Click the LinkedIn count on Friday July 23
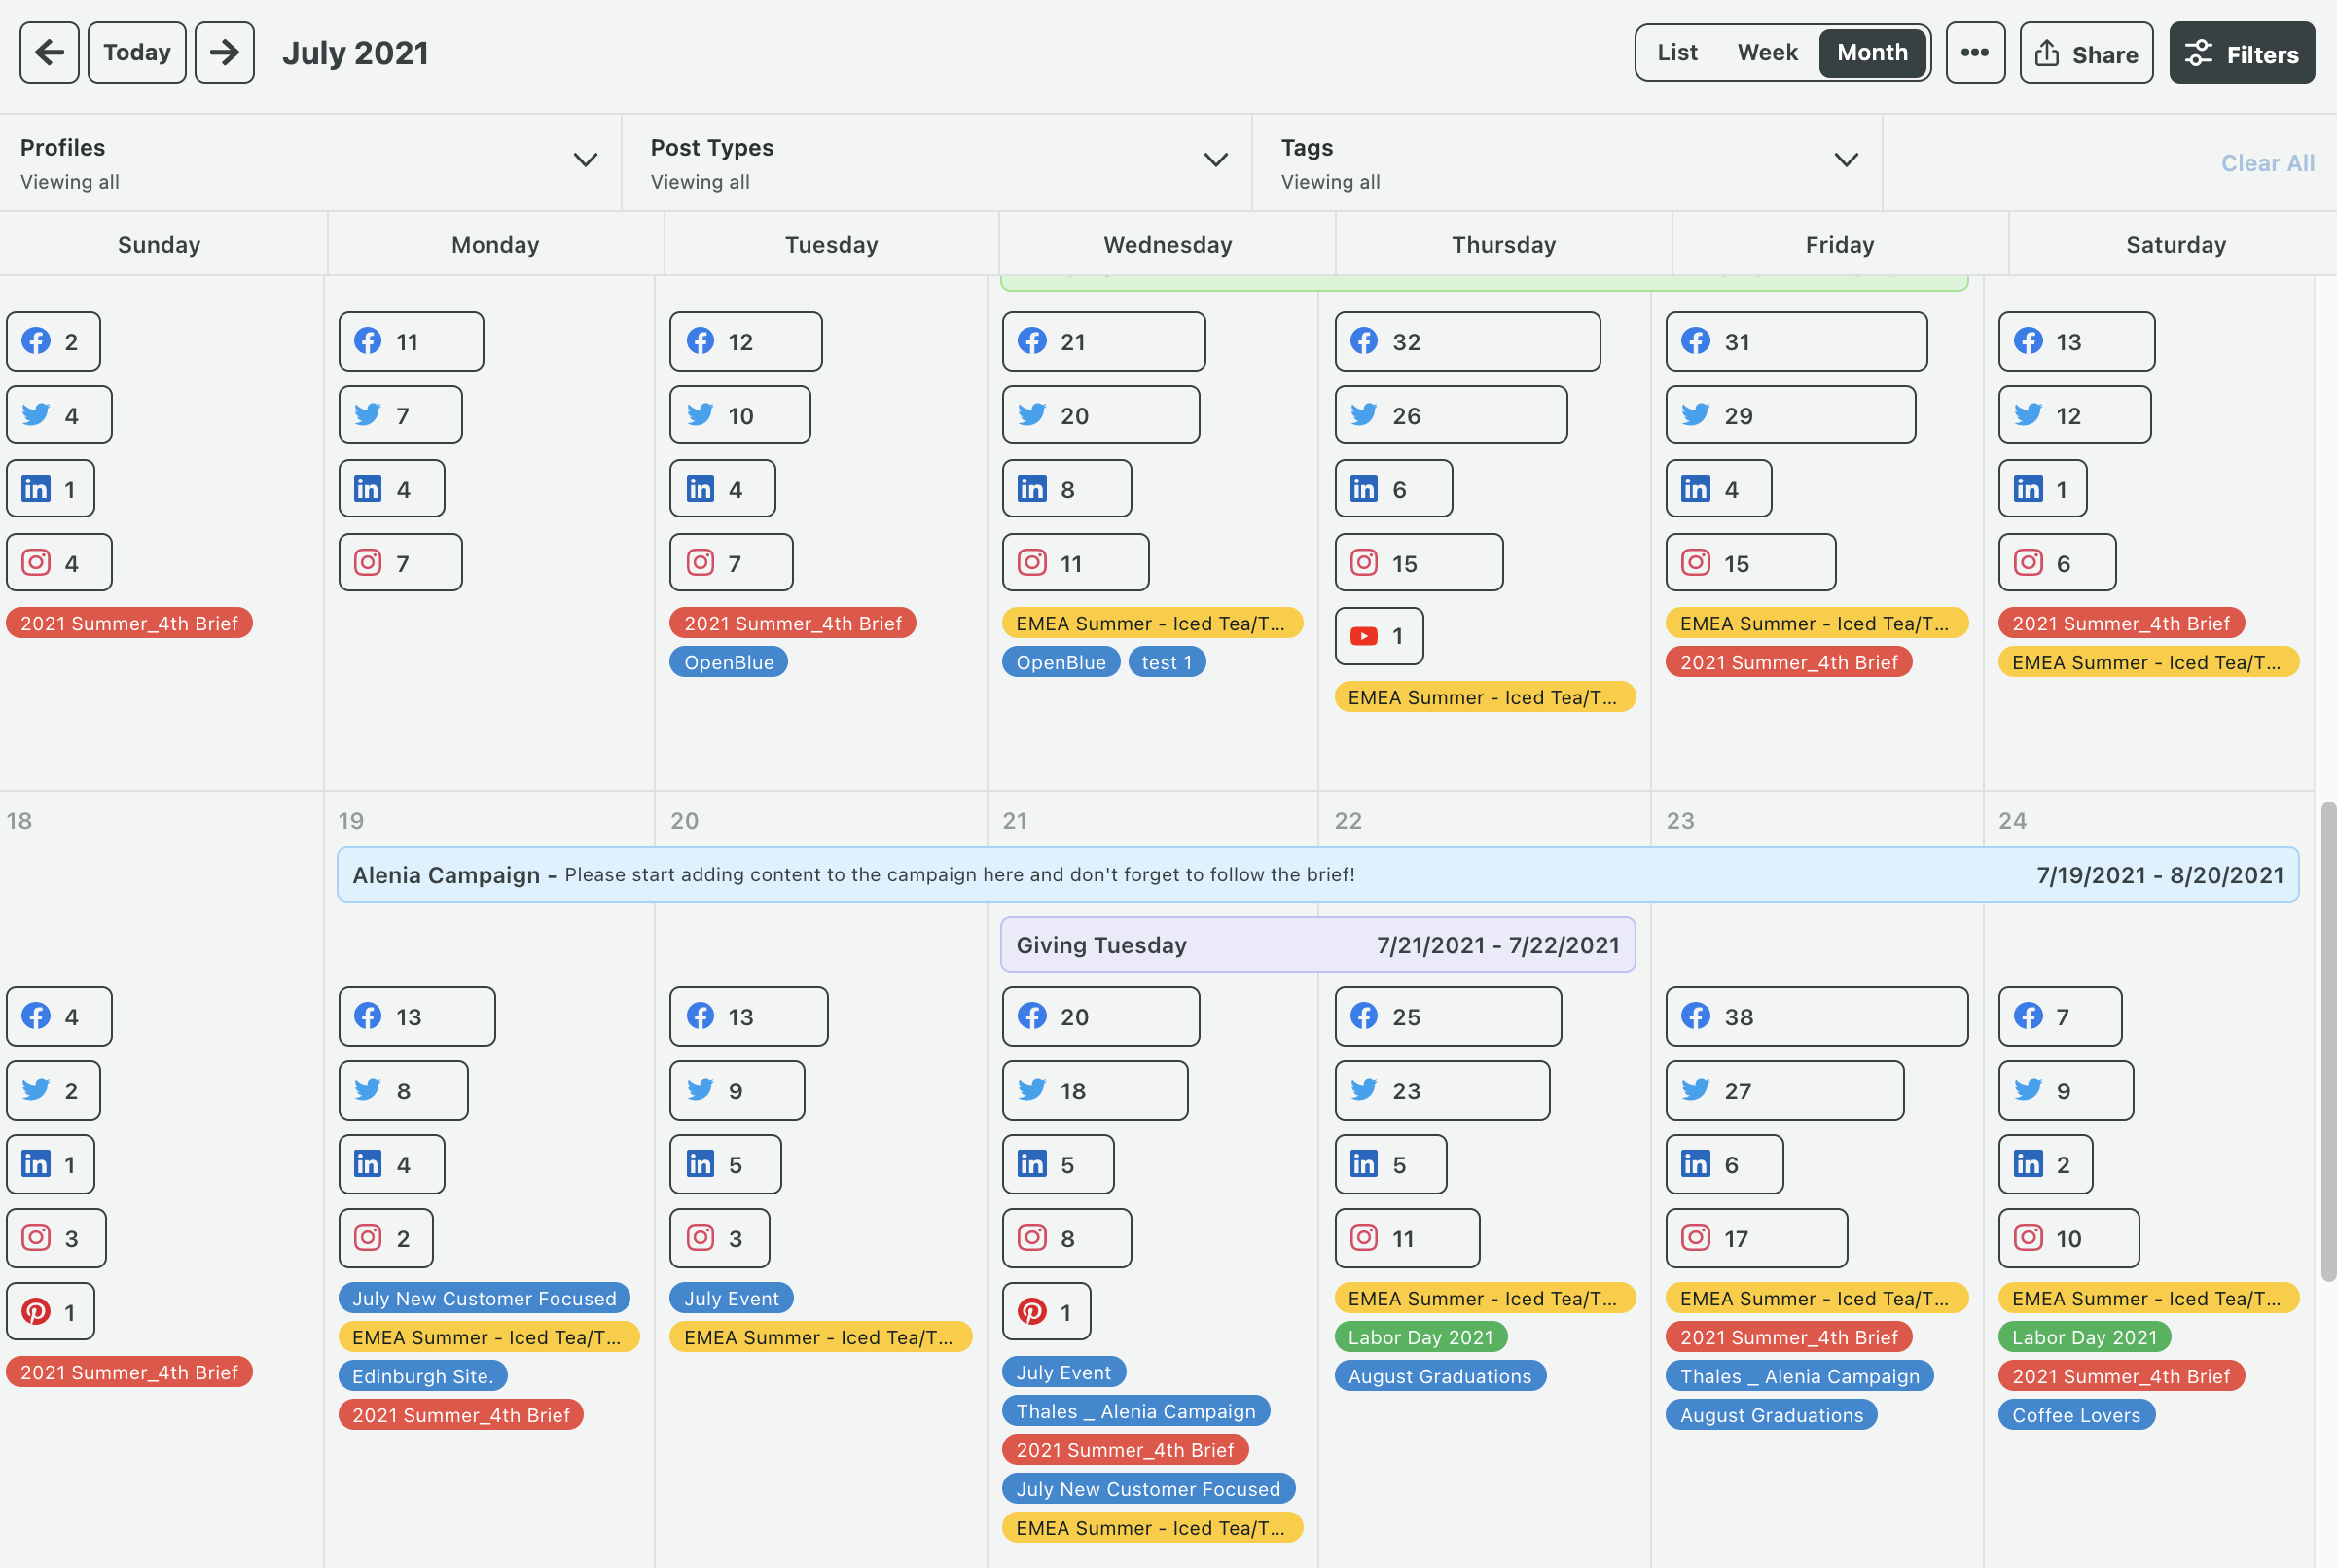The width and height of the screenshot is (2337, 1568). coord(1723,1164)
